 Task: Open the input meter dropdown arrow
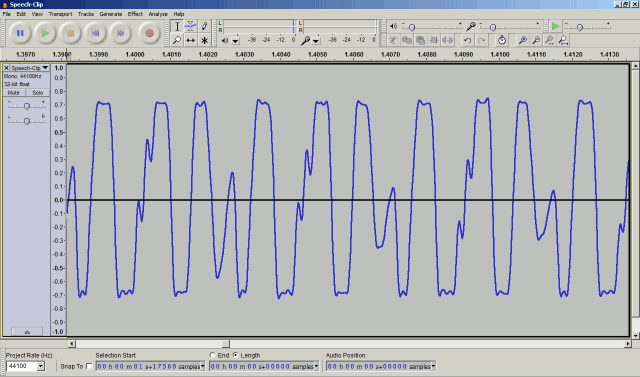(316, 41)
